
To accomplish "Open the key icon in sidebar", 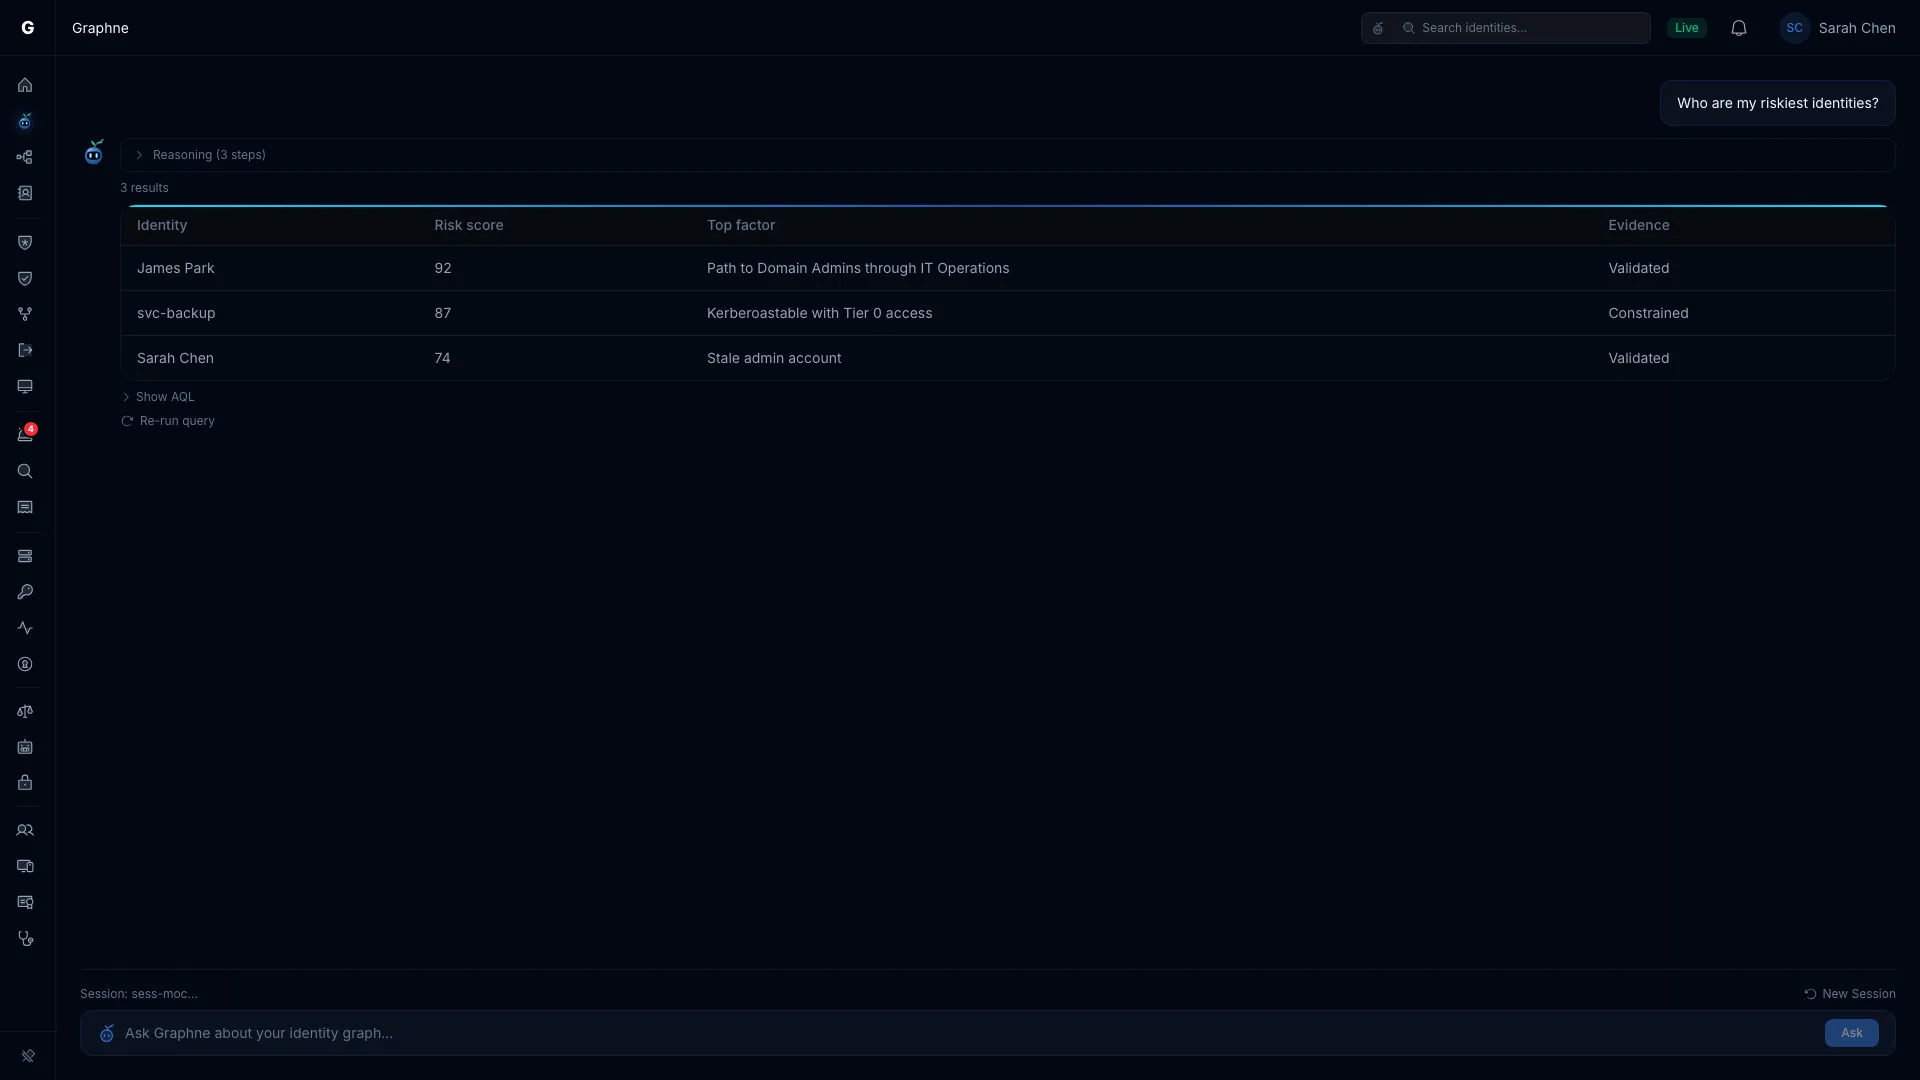I will 25,592.
